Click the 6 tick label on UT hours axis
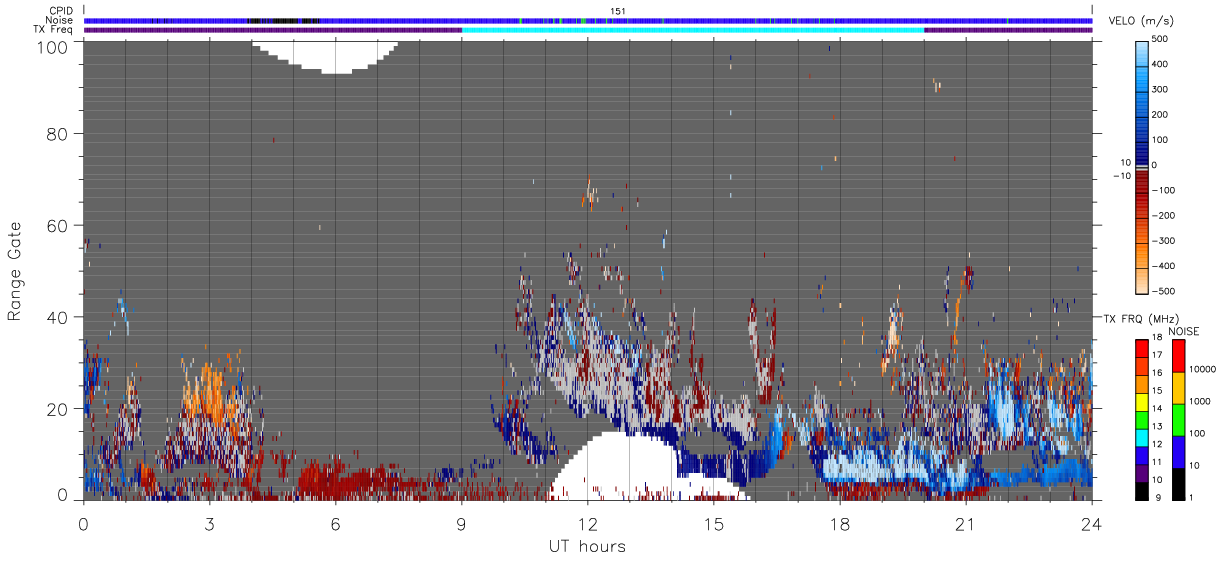The image size is (1228, 567). pos(335,524)
